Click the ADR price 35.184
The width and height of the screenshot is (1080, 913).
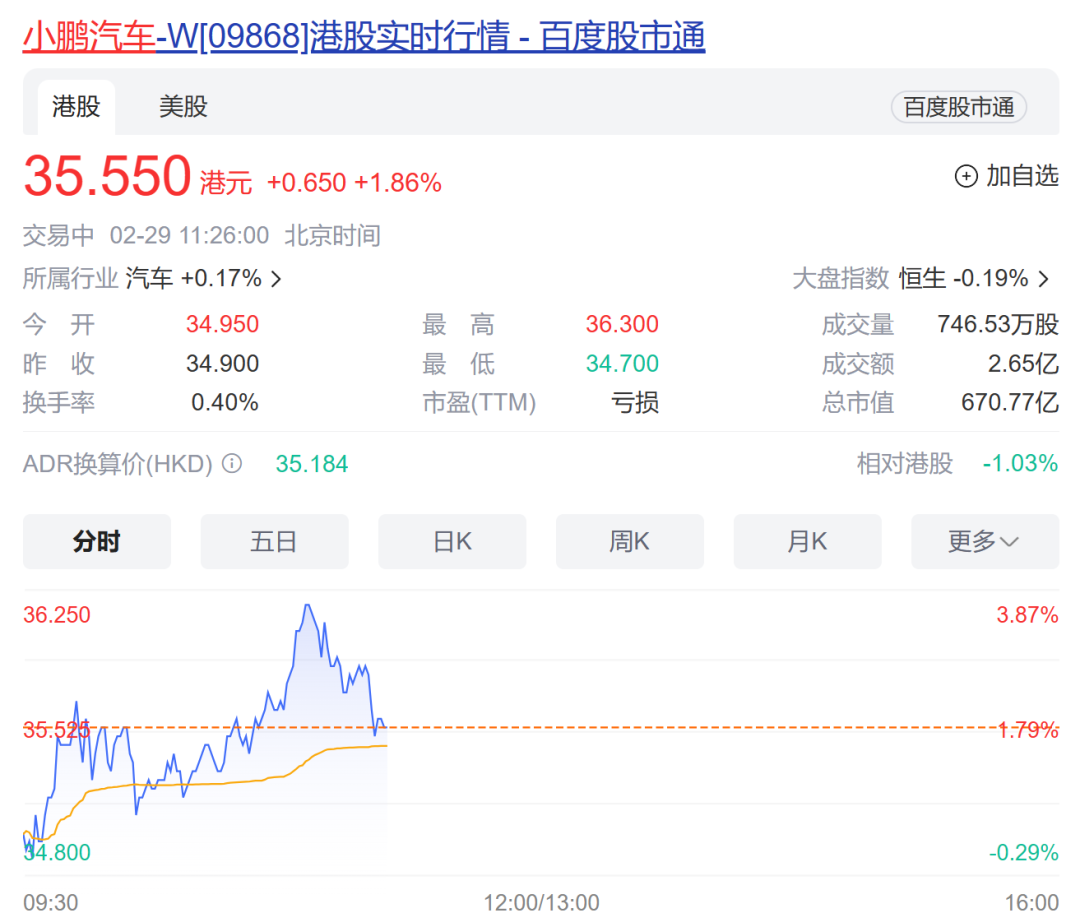click(312, 464)
